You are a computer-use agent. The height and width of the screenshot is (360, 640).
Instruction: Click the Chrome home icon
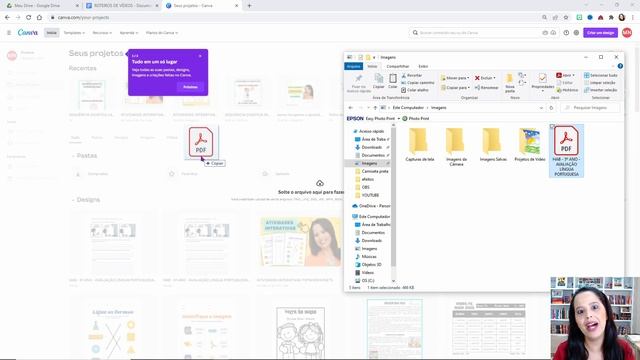(39, 18)
